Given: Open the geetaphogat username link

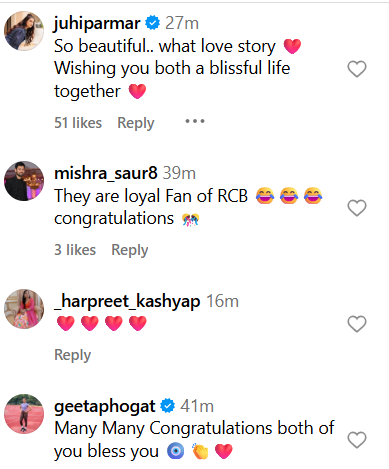Looking at the screenshot, I should pyautogui.click(x=105, y=407).
